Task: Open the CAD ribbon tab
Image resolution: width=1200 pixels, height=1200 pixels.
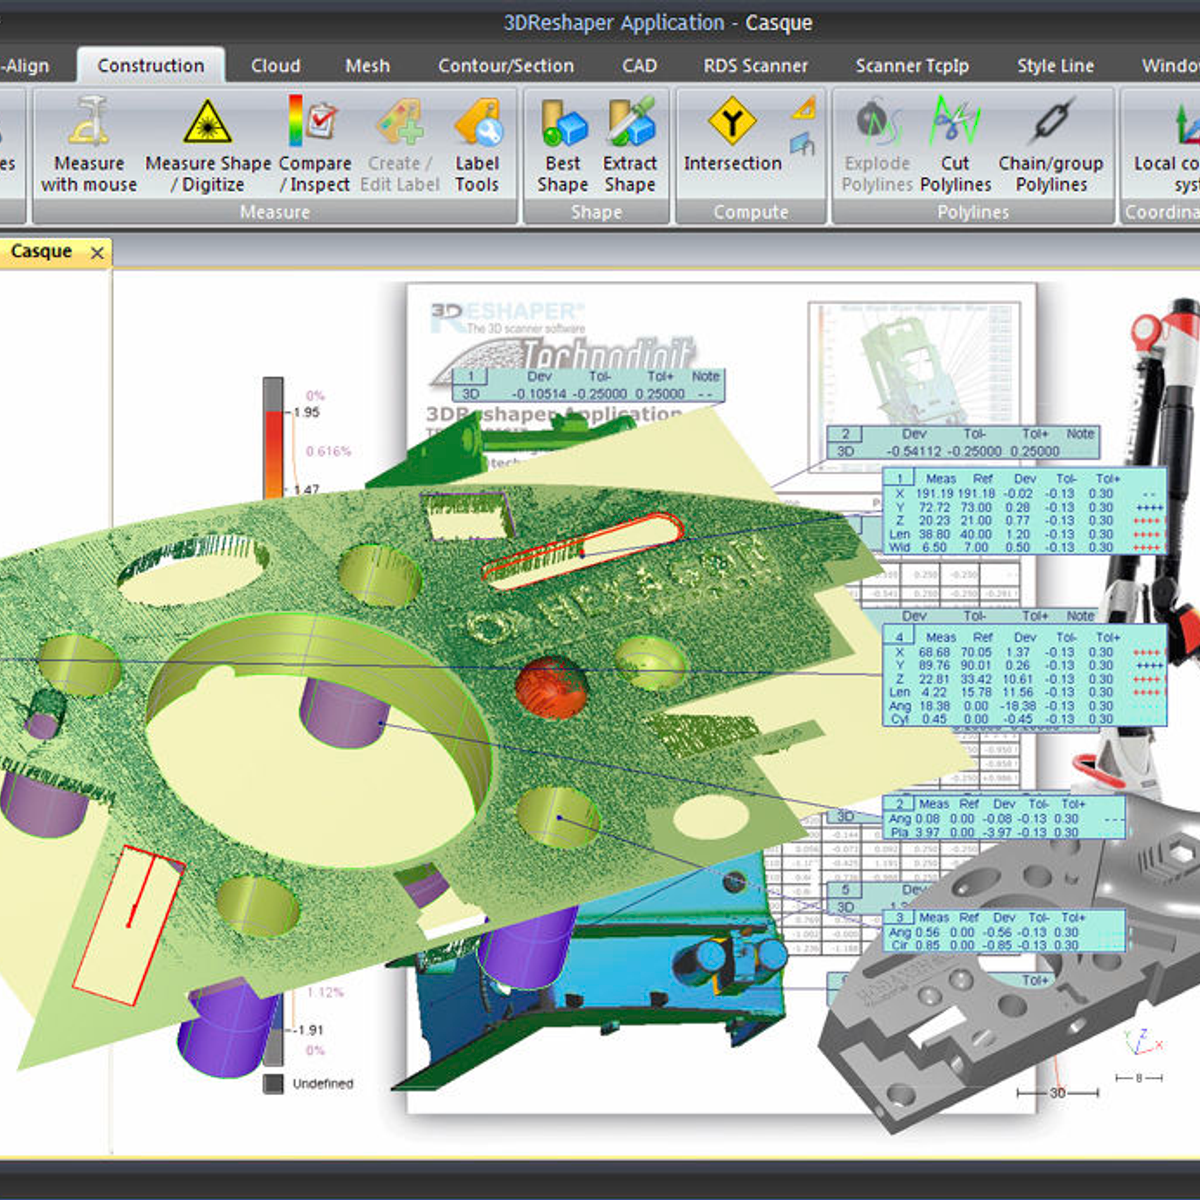Action: click(640, 66)
